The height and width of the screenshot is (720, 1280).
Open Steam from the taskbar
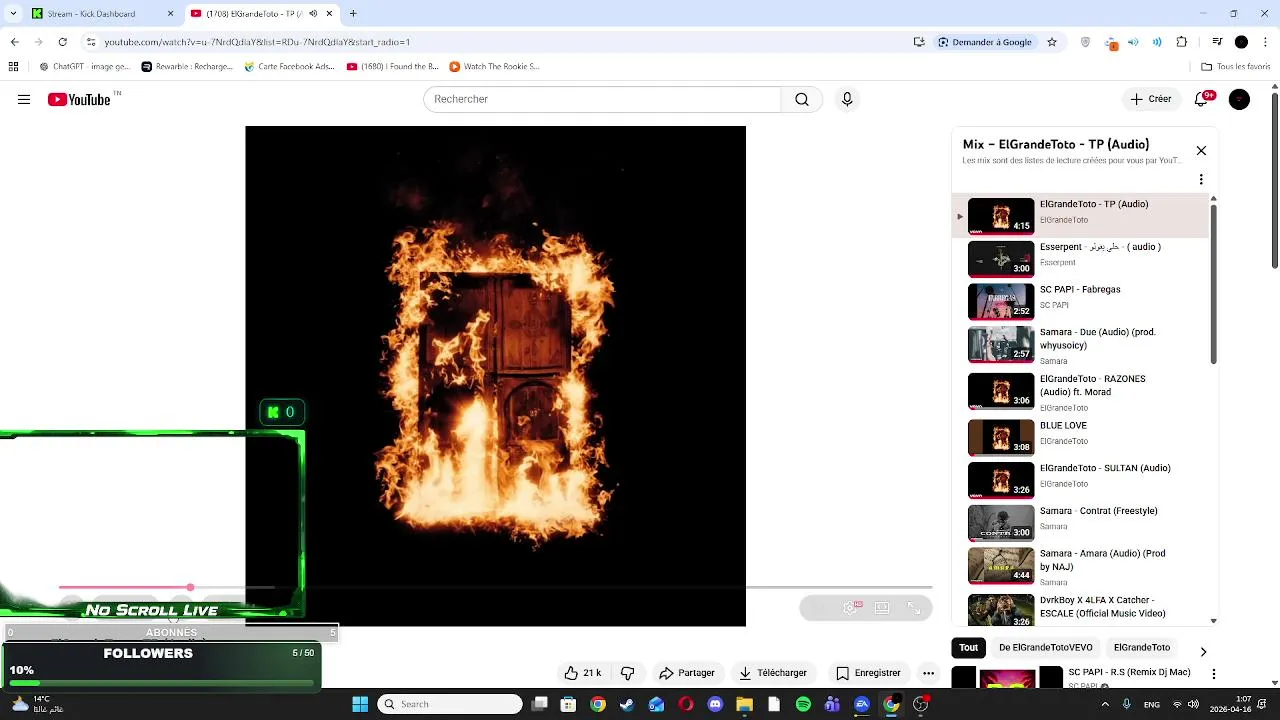[x=627, y=704]
